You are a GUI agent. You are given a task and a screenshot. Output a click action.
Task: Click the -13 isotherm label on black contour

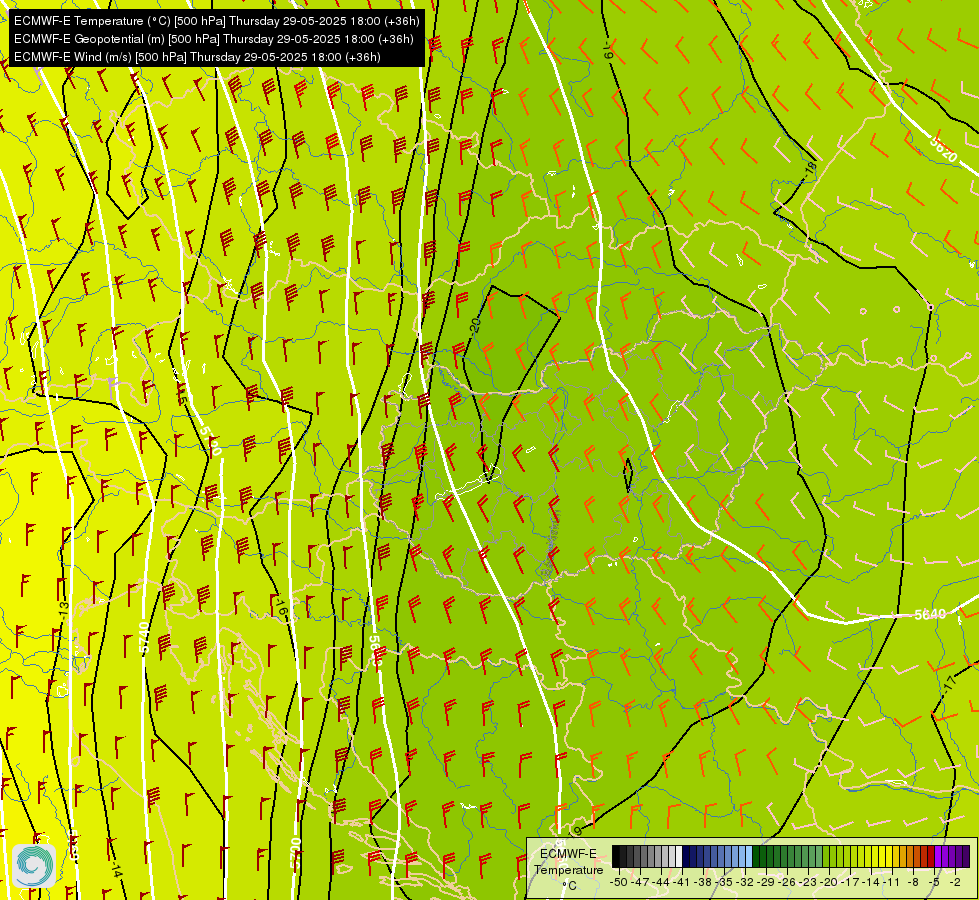(63, 609)
